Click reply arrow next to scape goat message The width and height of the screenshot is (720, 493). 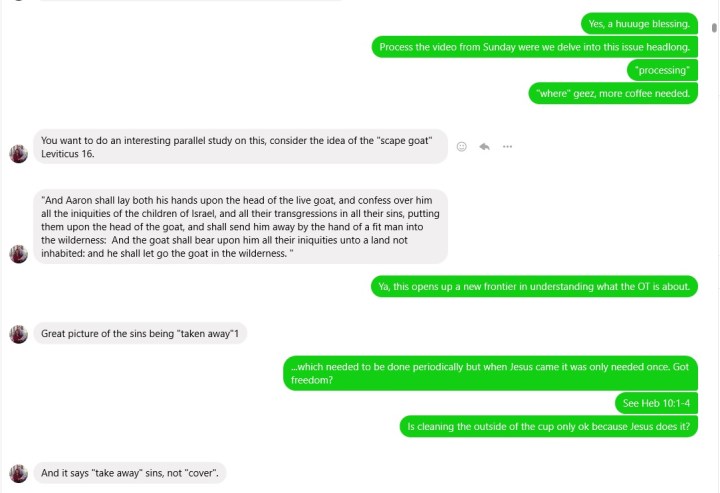pos(485,146)
